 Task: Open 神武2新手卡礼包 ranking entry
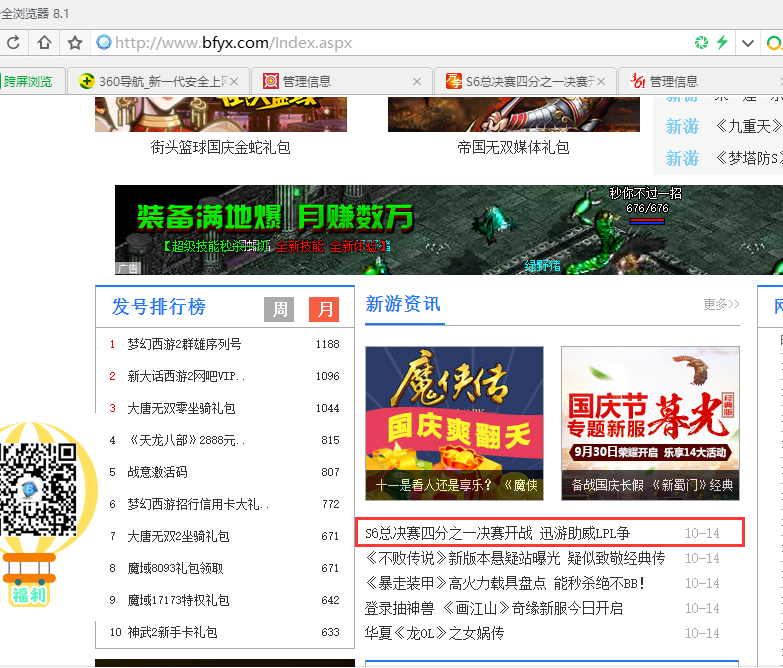click(172, 632)
